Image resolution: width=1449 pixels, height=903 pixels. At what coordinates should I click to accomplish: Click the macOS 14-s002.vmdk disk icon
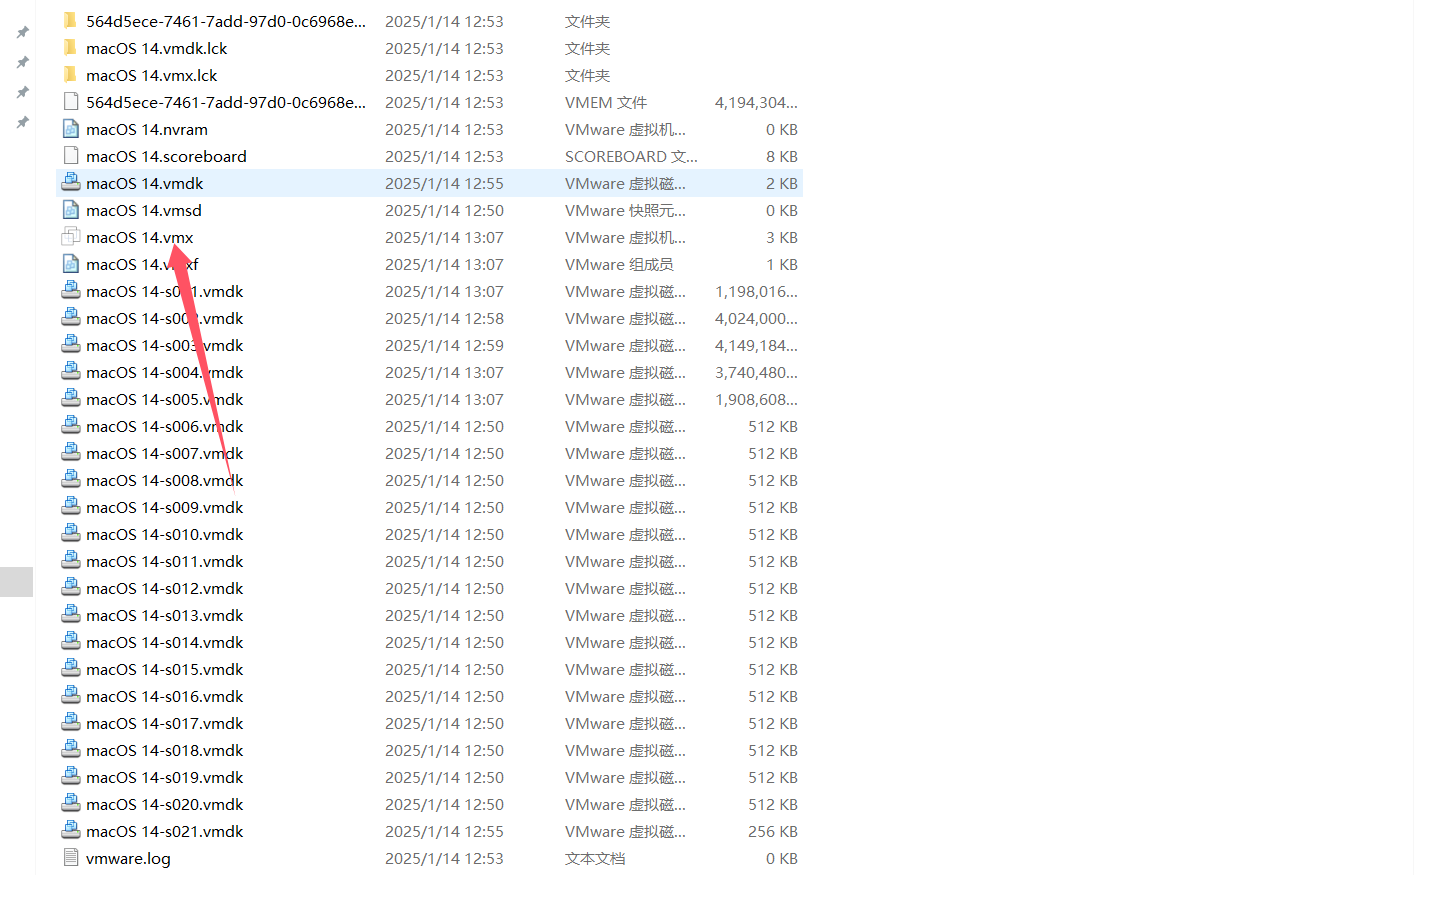click(x=70, y=317)
